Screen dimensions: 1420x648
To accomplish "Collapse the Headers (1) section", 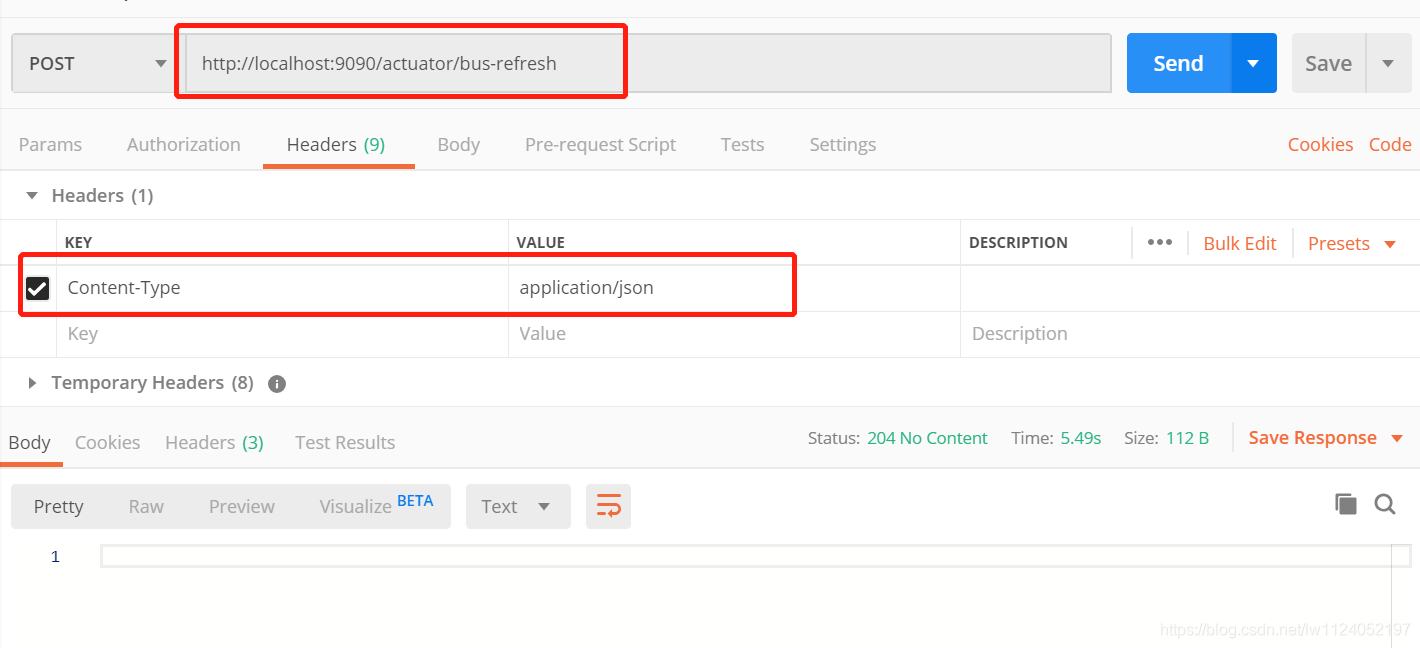I will pyautogui.click(x=31, y=195).
